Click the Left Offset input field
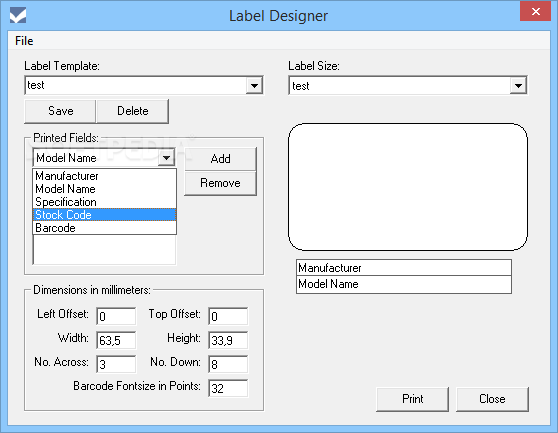558x433 pixels. (116, 316)
